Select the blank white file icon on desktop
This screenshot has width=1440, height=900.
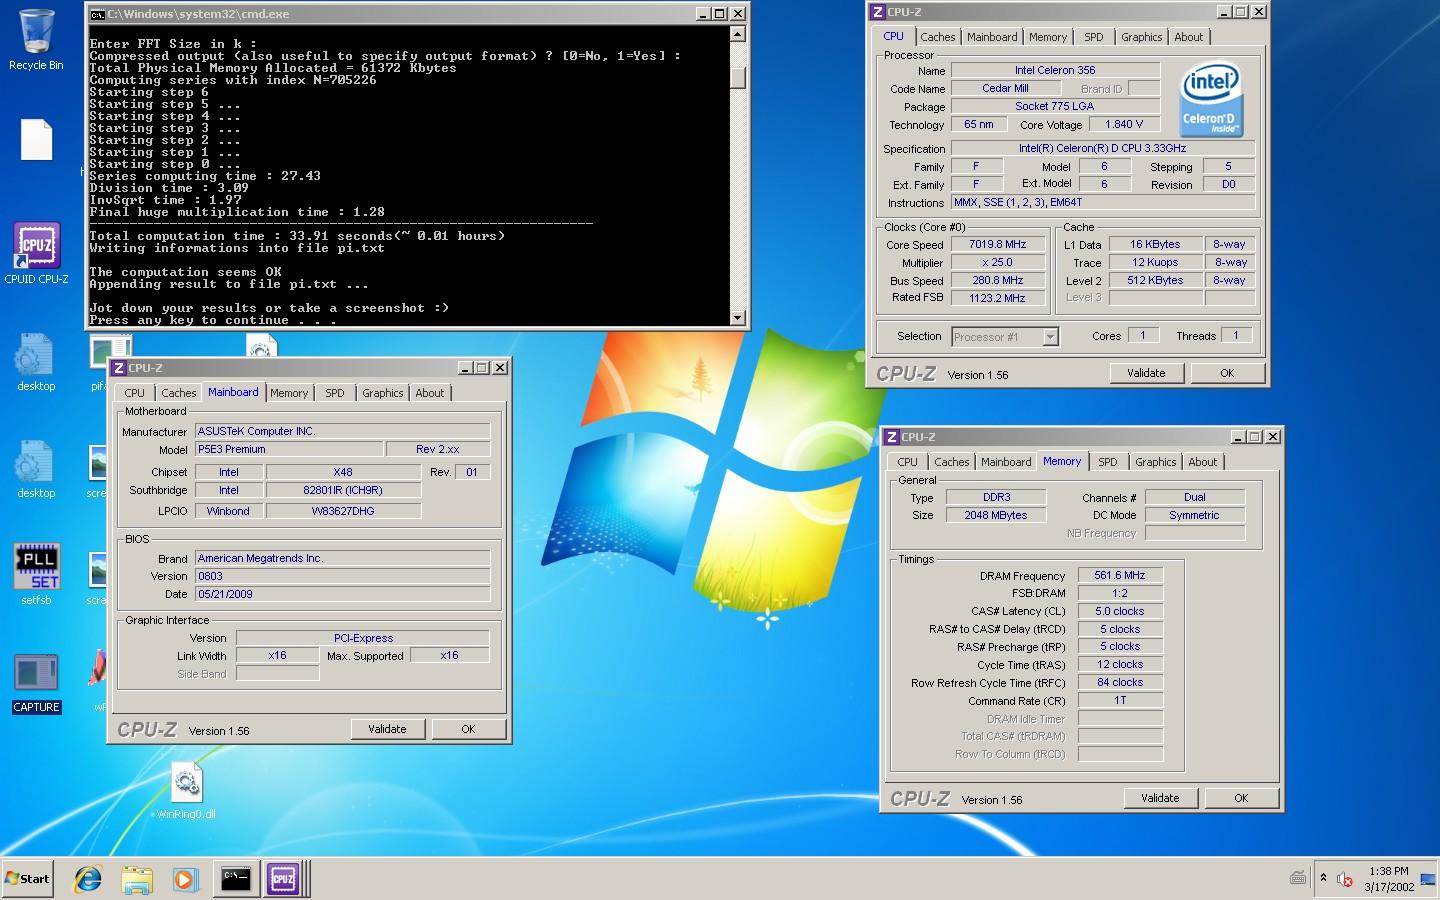click(36, 140)
